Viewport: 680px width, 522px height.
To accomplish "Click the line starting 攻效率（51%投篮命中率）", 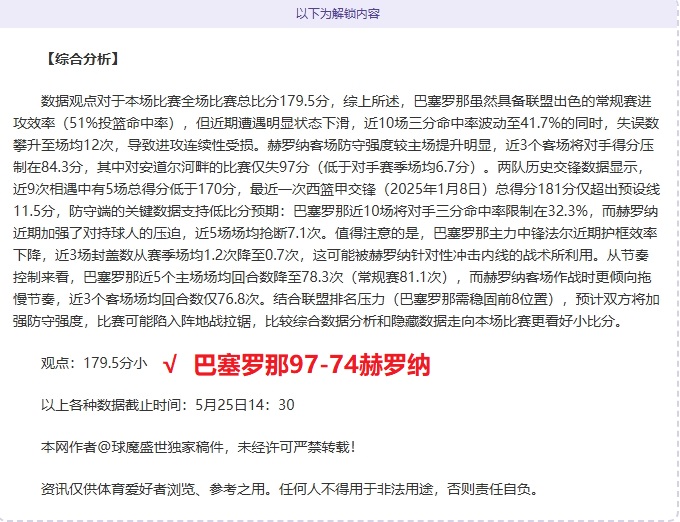I will pyautogui.click(x=336, y=123).
